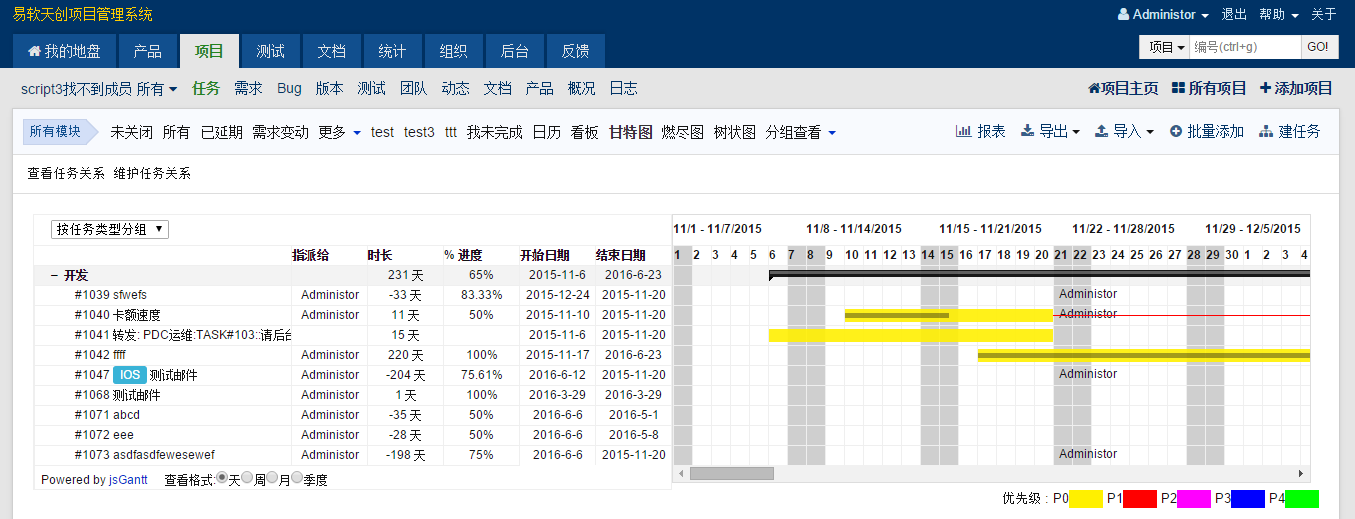This screenshot has width=1355, height=519.
Task: Click the Administrator user icon
Action: [x=1123, y=15]
